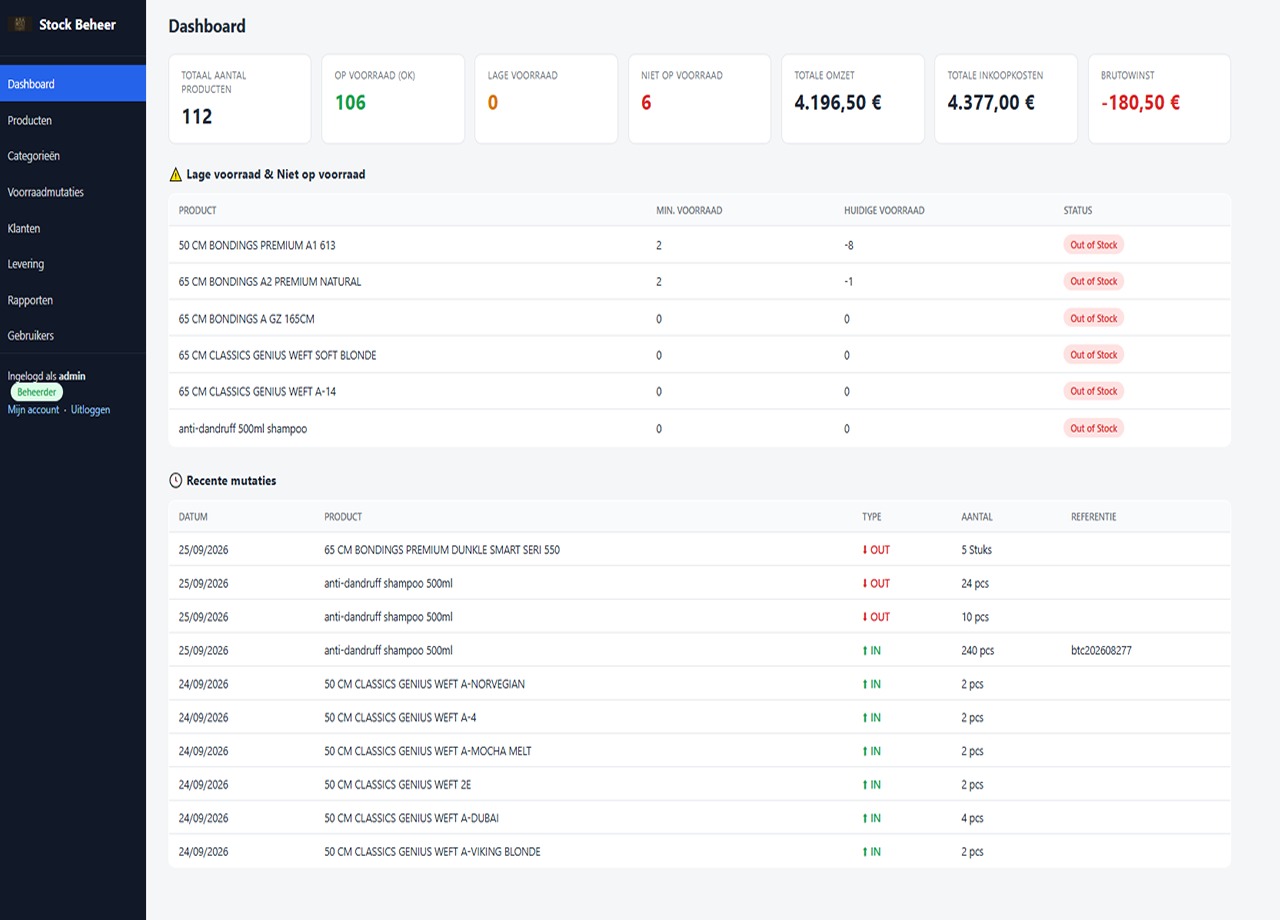Viewport: 1280px width, 920px height.
Task: Click 65 CM BONDINGS A2 PREMIUM NATURAL
Action: 270,282
